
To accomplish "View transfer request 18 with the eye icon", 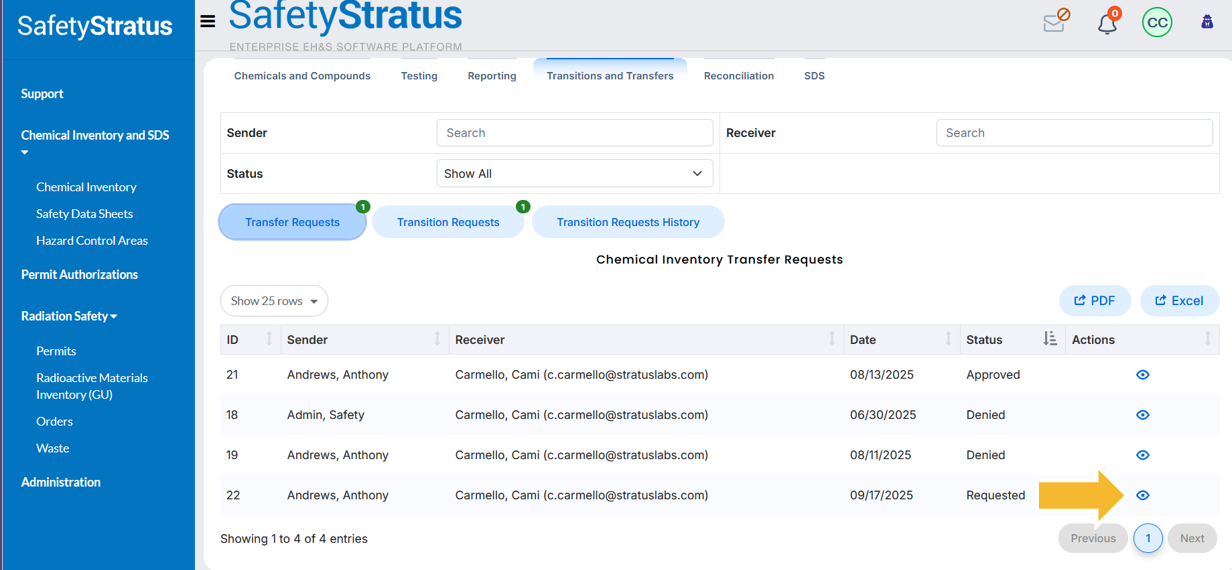I will coord(1143,415).
